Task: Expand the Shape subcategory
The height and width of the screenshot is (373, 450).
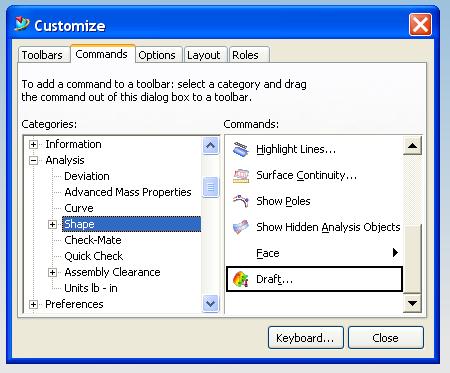Action: pyautogui.click(x=52, y=224)
